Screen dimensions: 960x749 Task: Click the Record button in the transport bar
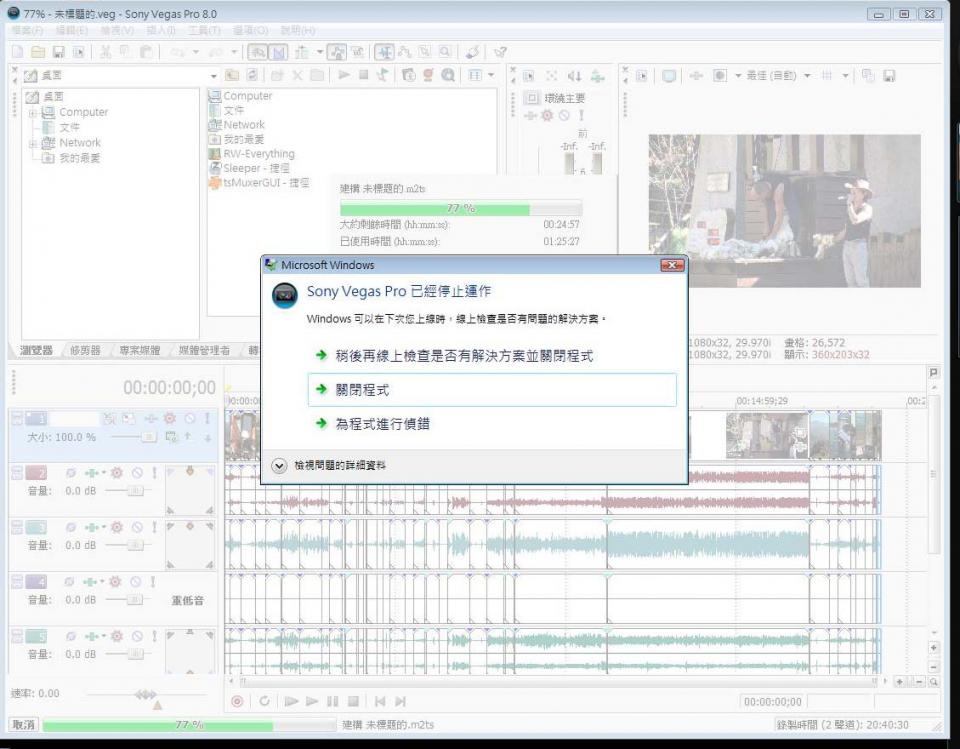click(237, 700)
